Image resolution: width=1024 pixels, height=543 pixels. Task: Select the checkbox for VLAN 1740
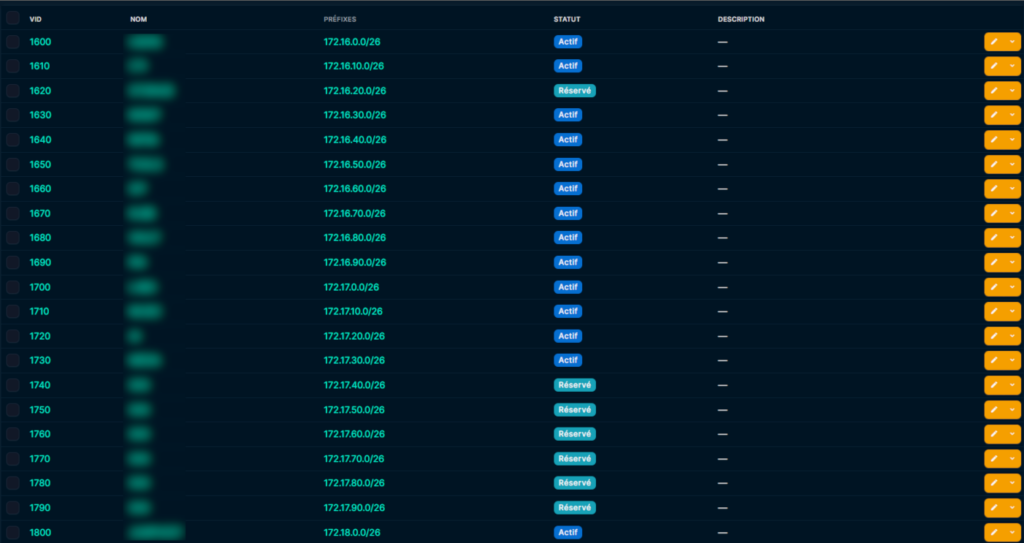point(13,385)
